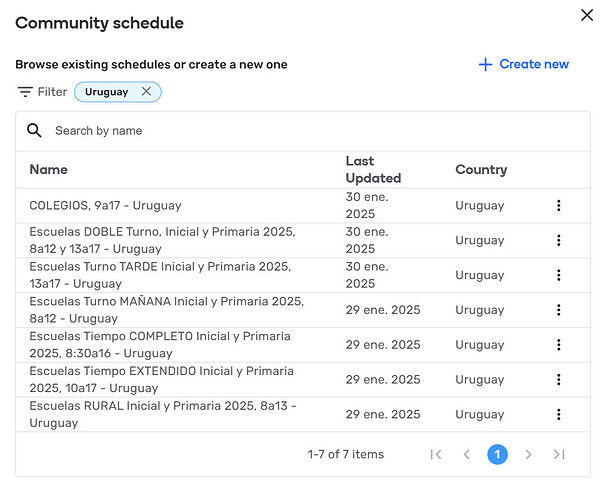Go to next page of results
Image resolution: width=602 pixels, height=500 pixels.
coord(528,454)
